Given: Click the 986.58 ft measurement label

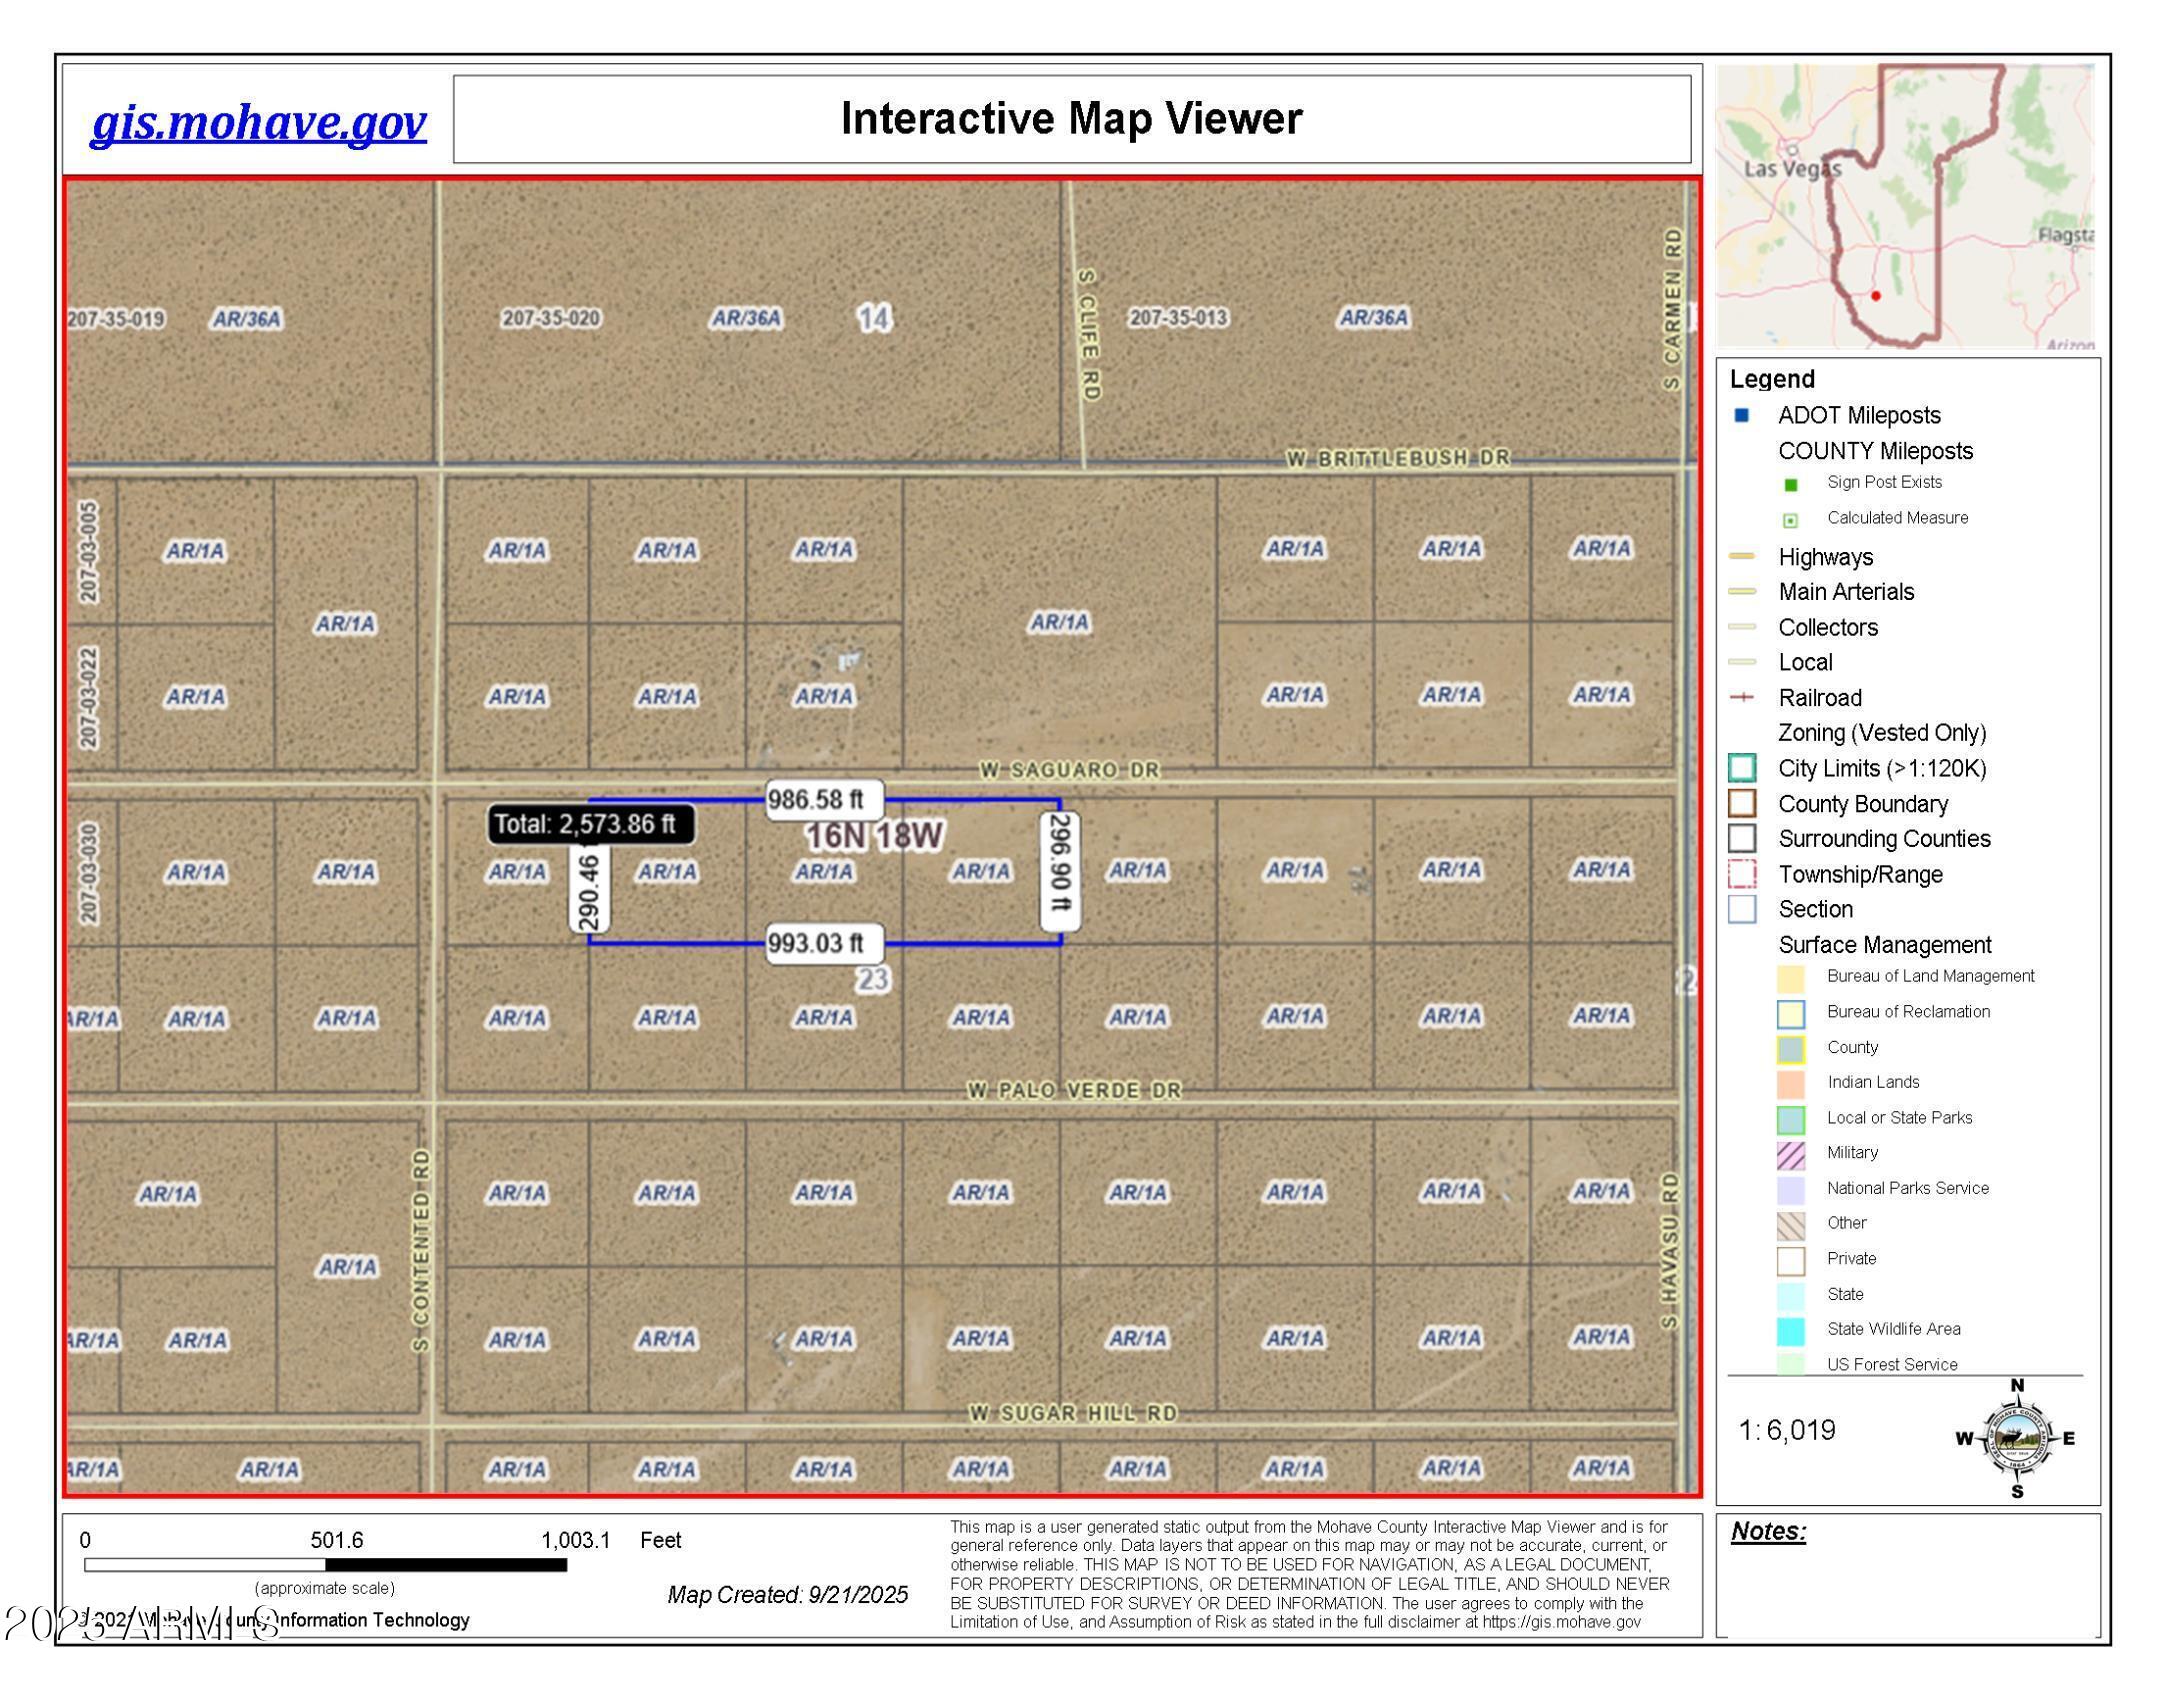Looking at the screenshot, I should point(823,799).
